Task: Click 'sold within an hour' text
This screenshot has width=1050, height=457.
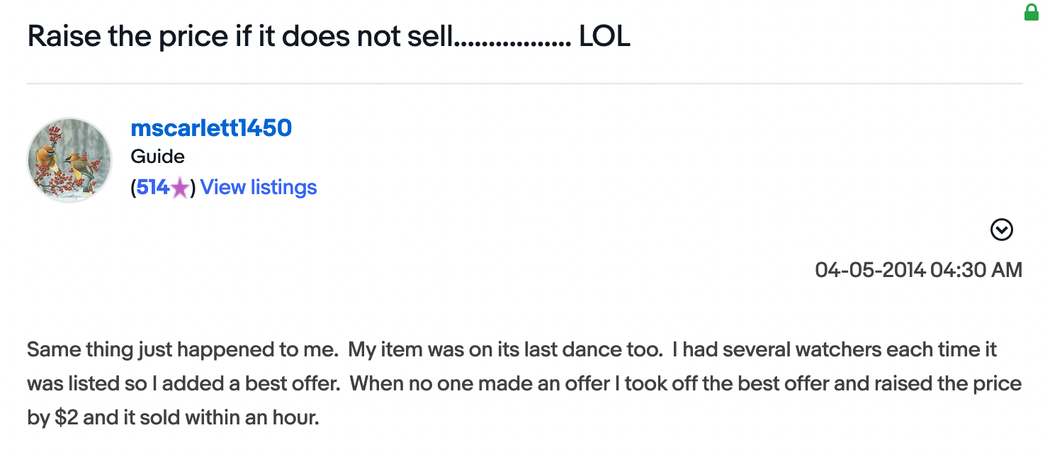Action: coord(220,418)
